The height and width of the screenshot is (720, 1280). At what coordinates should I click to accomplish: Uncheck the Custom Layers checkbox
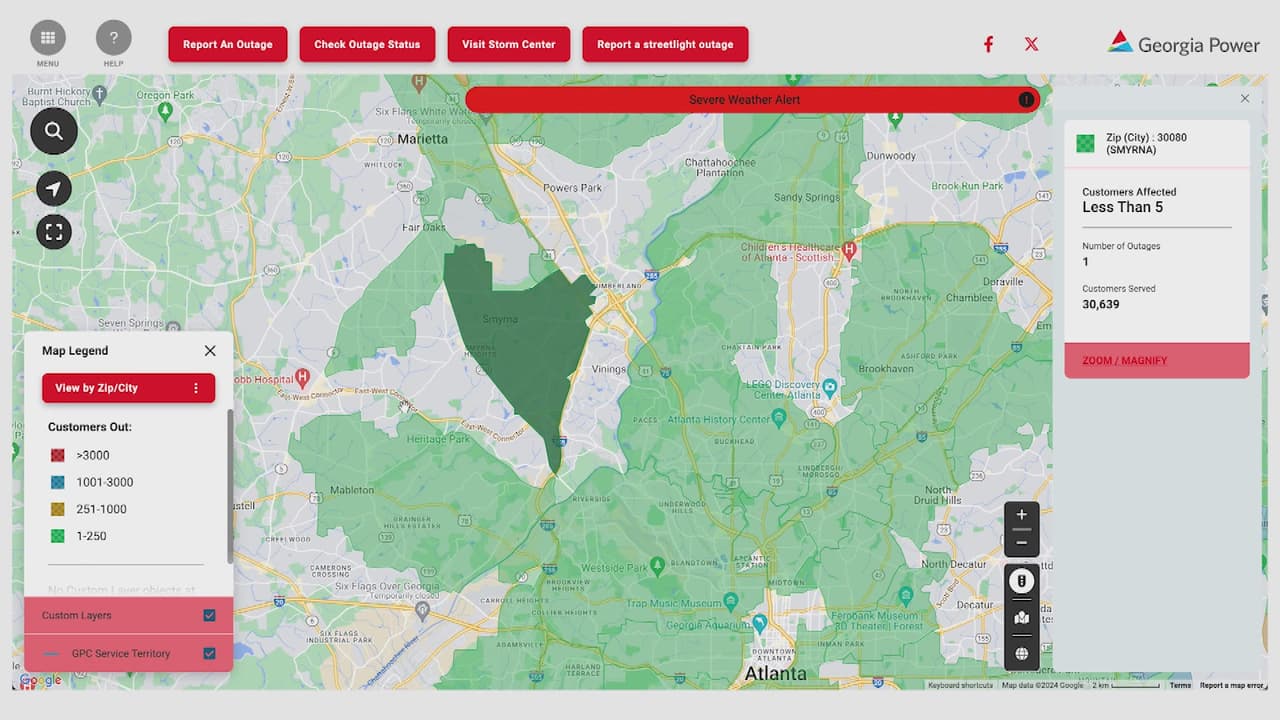(x=209, y=616)
